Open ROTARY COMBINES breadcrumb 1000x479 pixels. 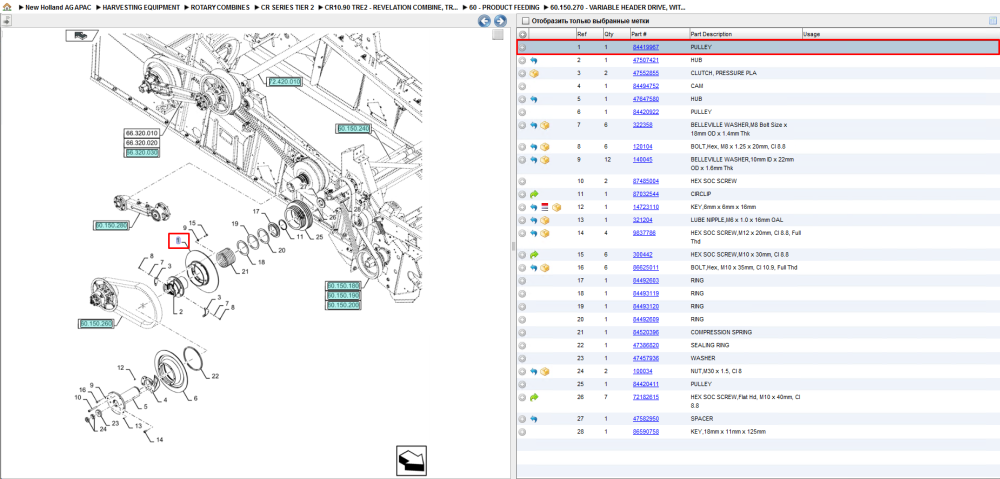tap(220, 7)
